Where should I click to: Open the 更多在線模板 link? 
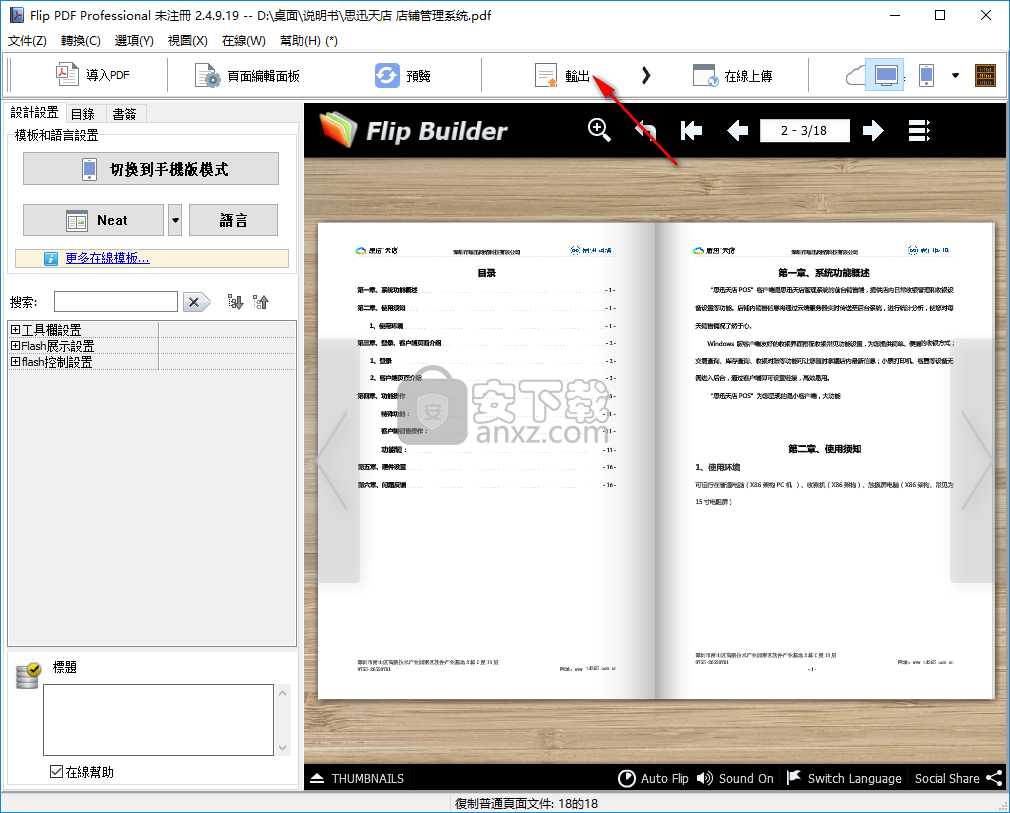point(108,258)
